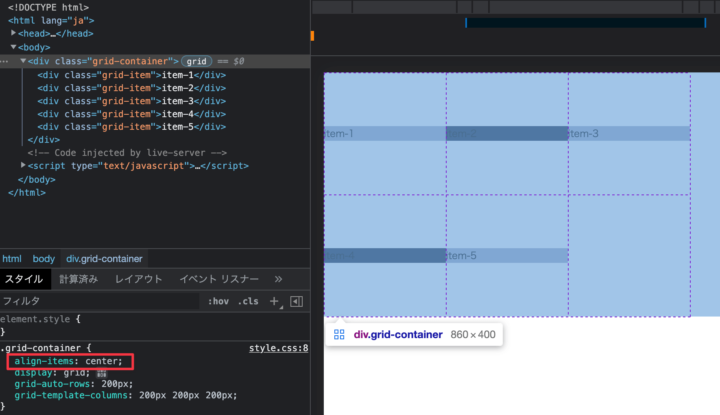Toggle the computed styles sidebar icon
This screenshot has width=720, height=415.
(x=297, y=302)
